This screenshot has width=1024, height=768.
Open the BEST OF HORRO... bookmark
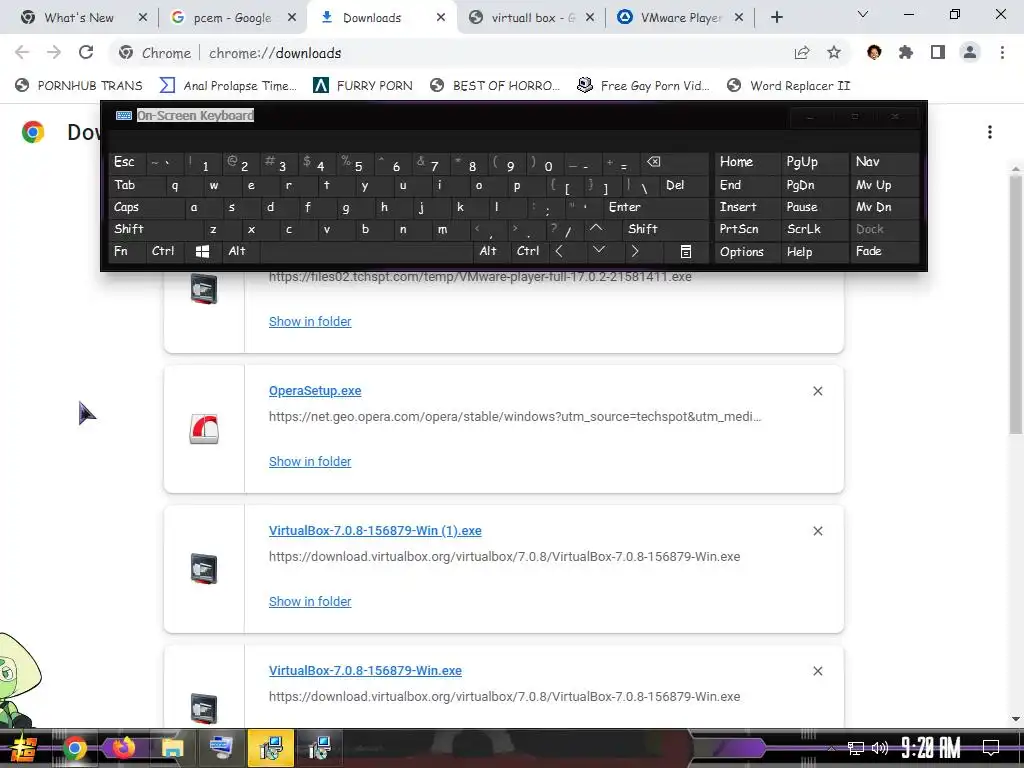click(495, 86)
